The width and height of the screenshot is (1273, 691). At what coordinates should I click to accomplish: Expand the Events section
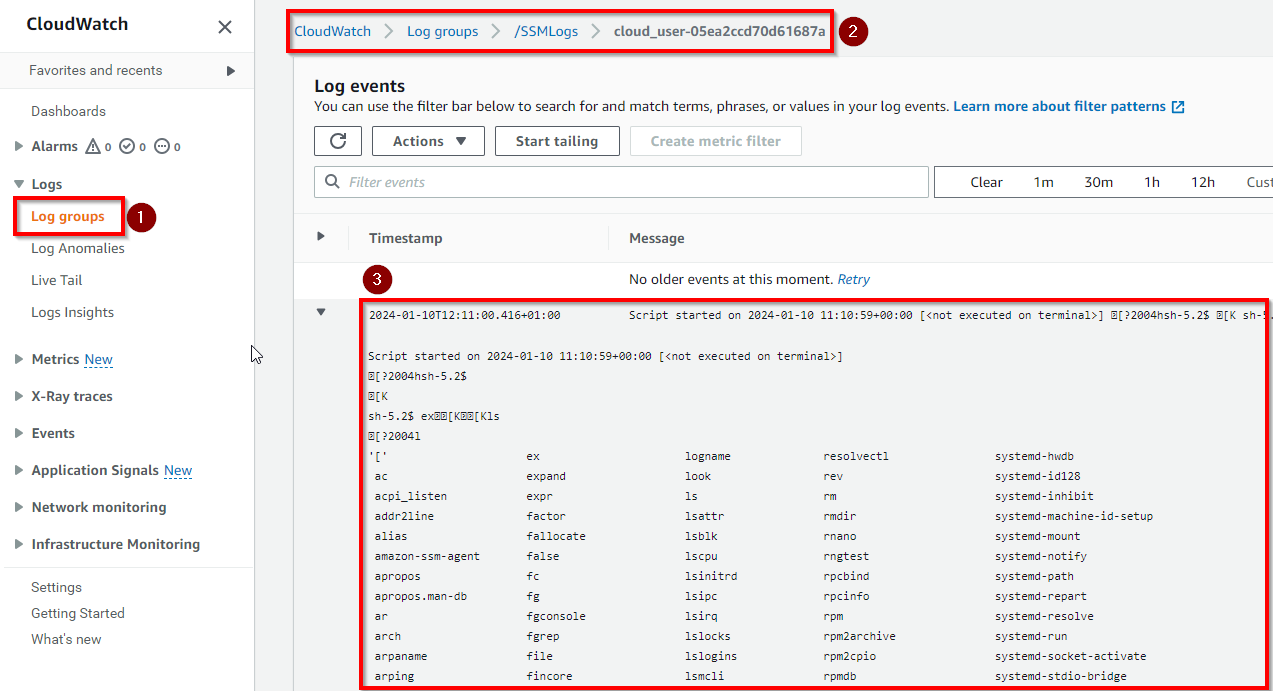[19, 433]
